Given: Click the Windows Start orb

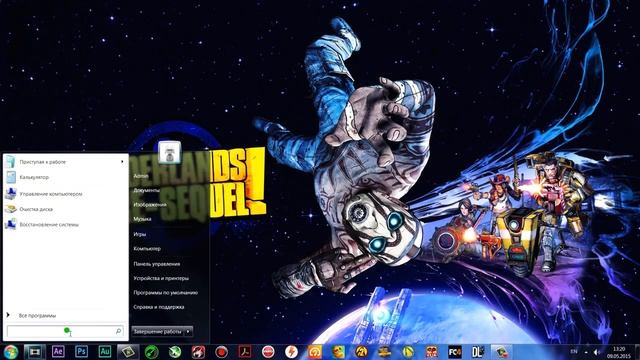Looking at the screenshot, I should 11,351.
